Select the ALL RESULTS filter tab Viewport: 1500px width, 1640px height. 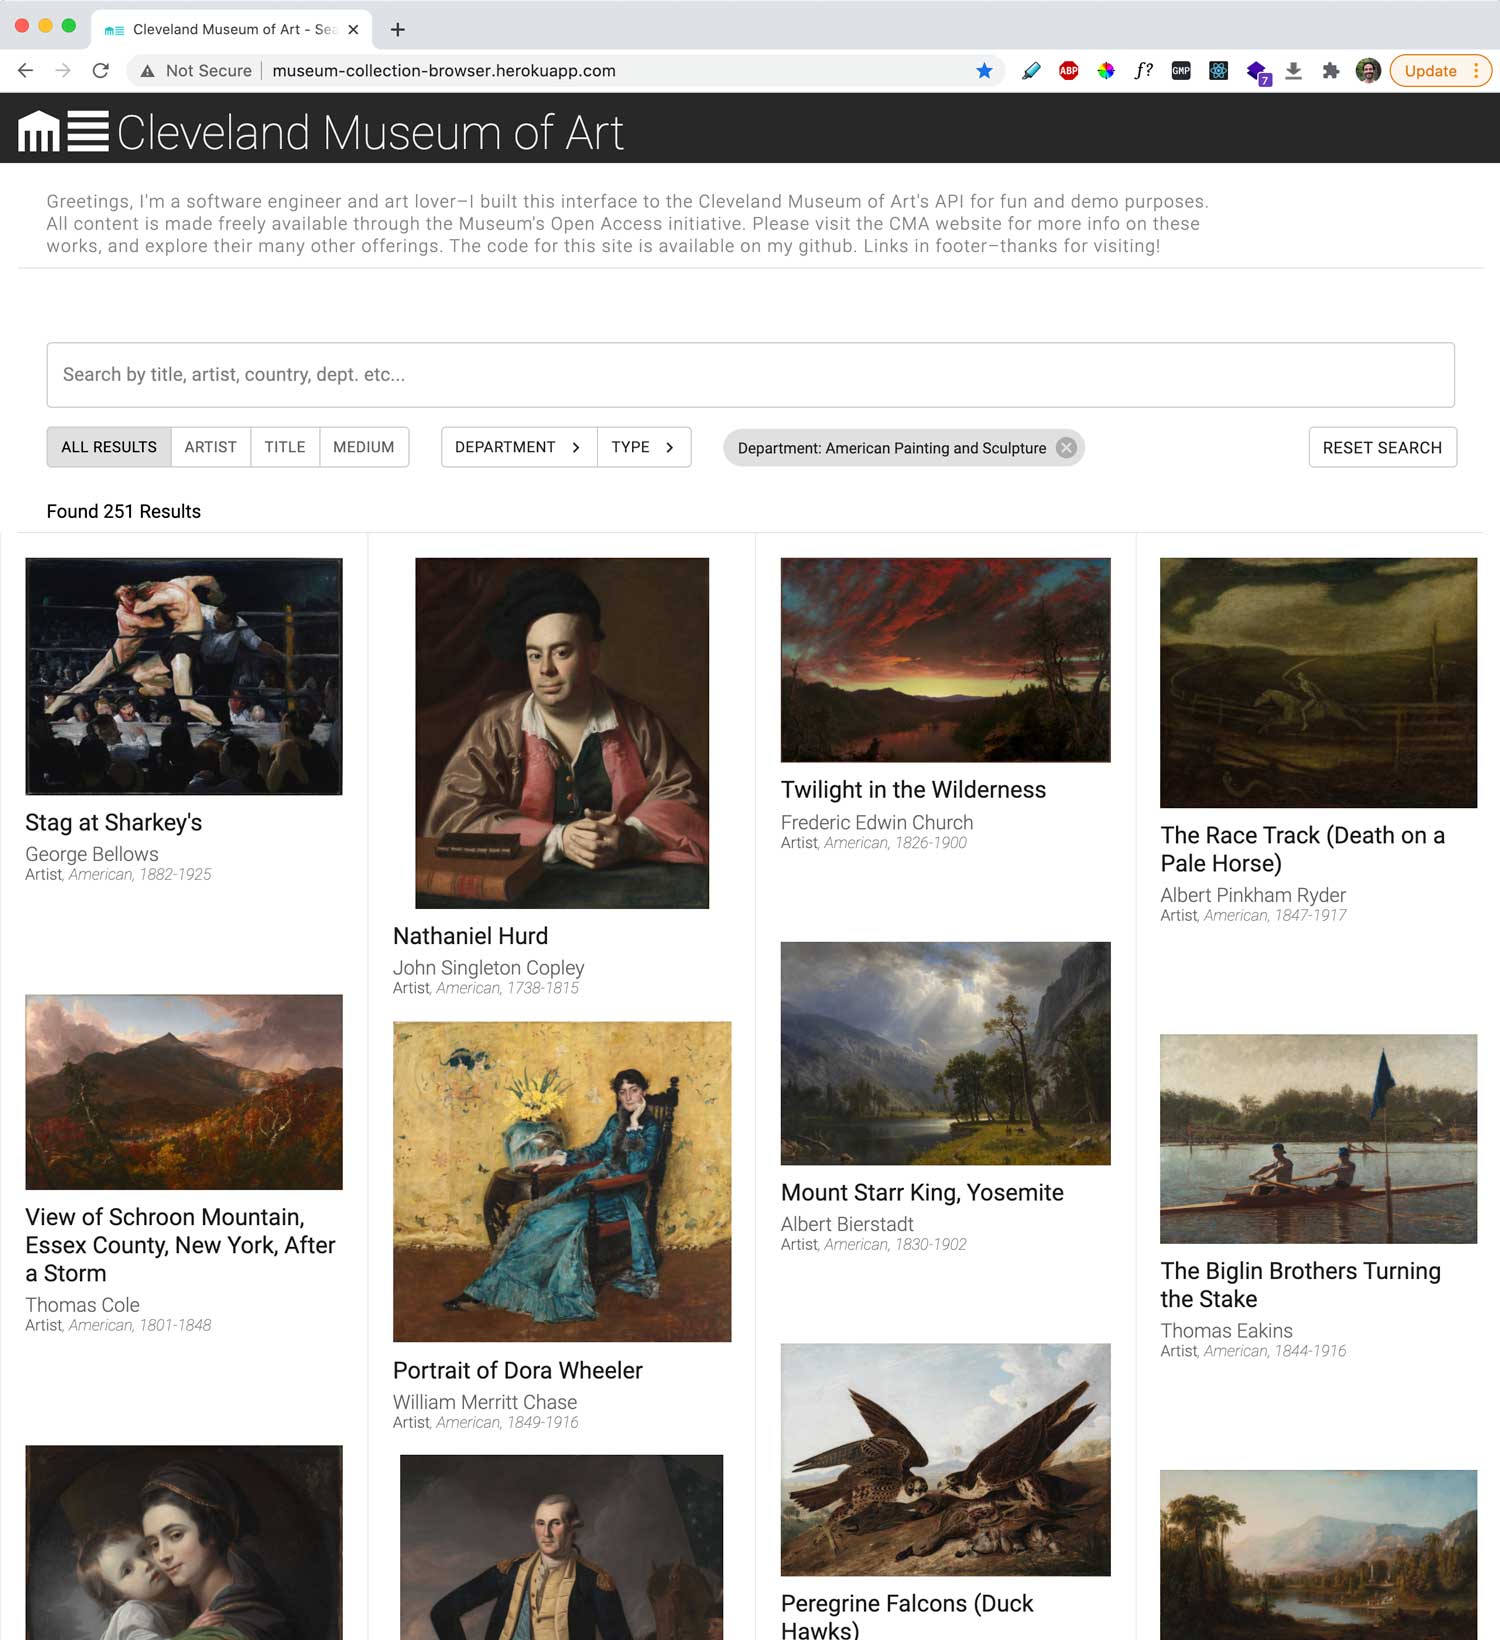coord(109,447)
